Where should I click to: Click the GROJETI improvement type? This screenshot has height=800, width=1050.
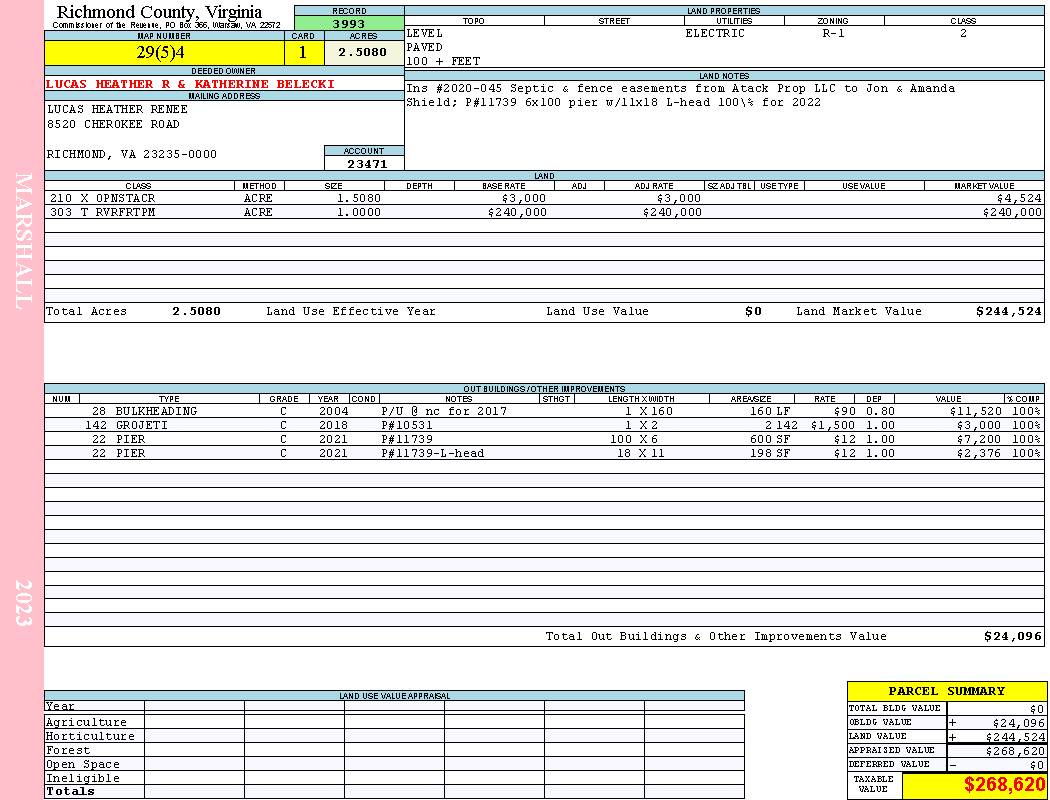tap(141, 426)
